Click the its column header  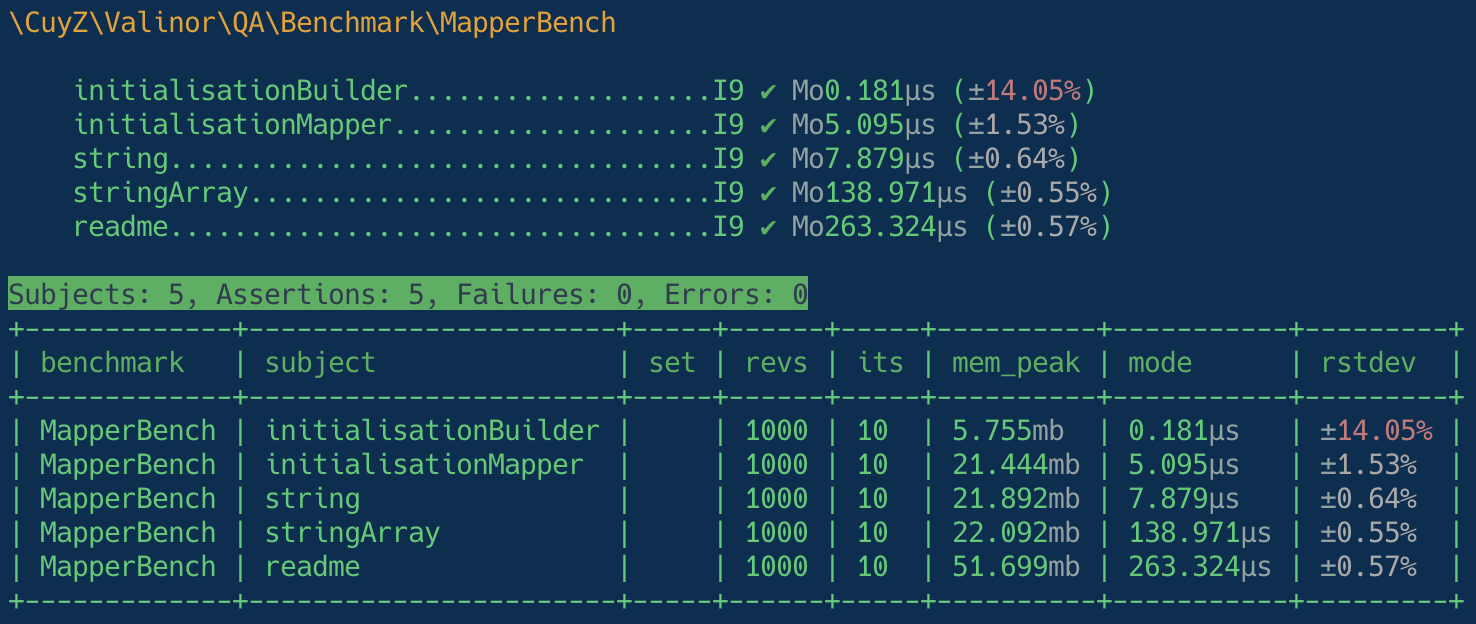(880, 363)
